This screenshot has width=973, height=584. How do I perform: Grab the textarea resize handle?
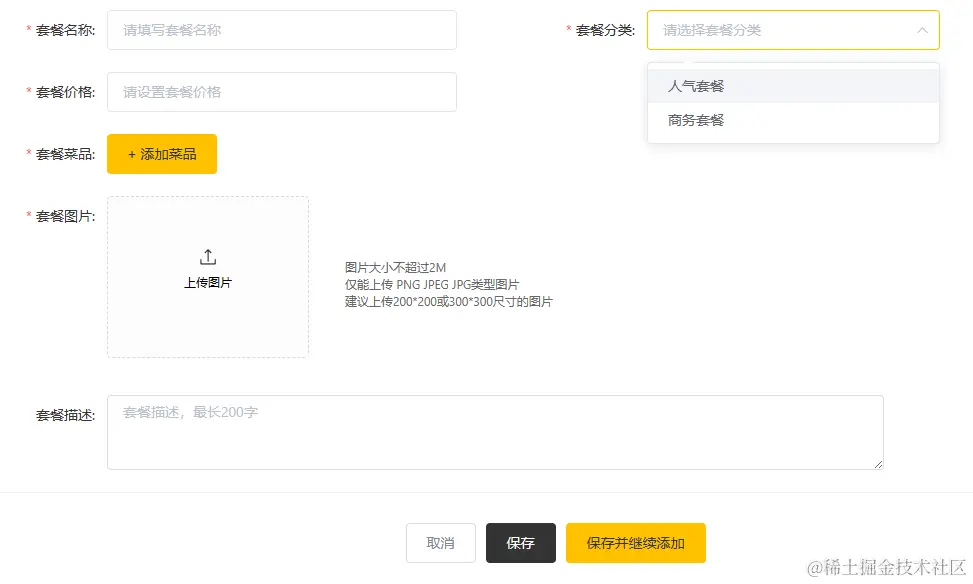click(878, 464)
